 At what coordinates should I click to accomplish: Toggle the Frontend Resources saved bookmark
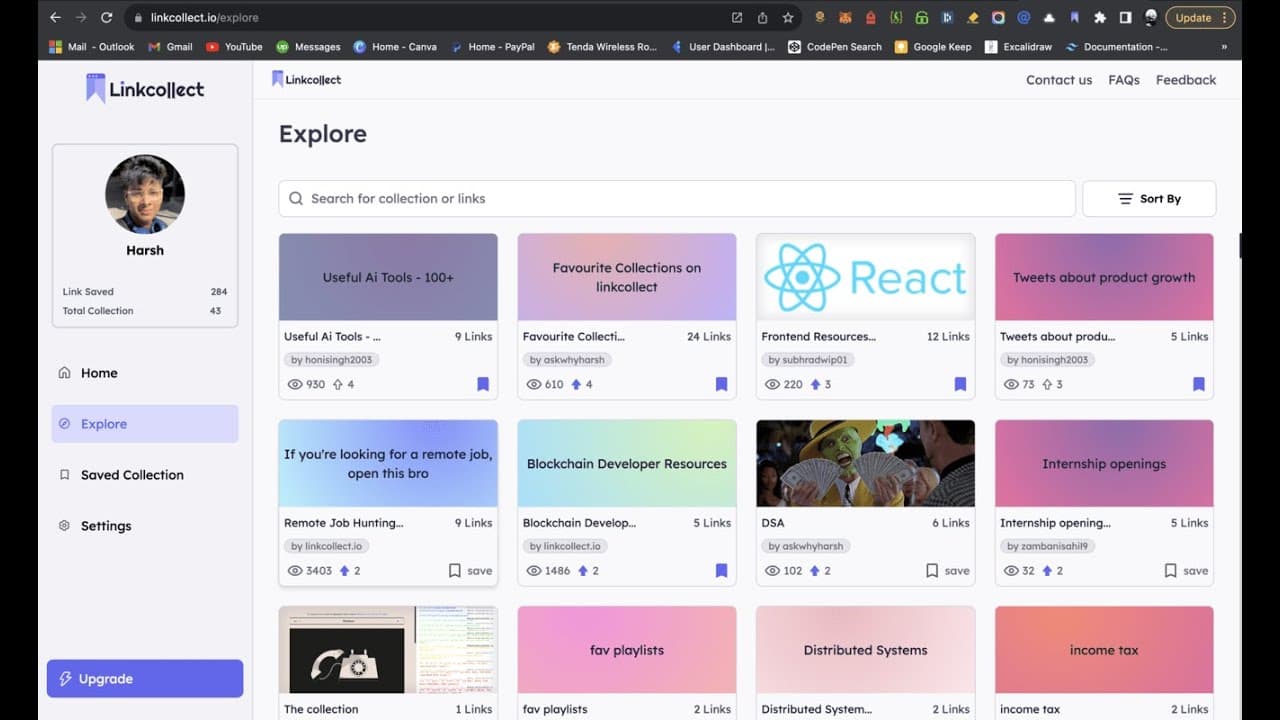coord(960,384)
